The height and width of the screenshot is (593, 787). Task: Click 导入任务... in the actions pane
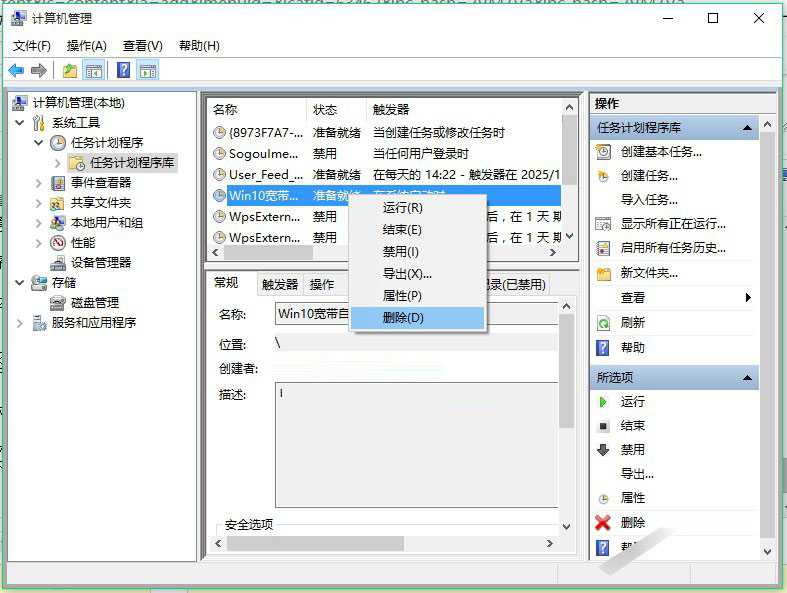pos(648,200)
